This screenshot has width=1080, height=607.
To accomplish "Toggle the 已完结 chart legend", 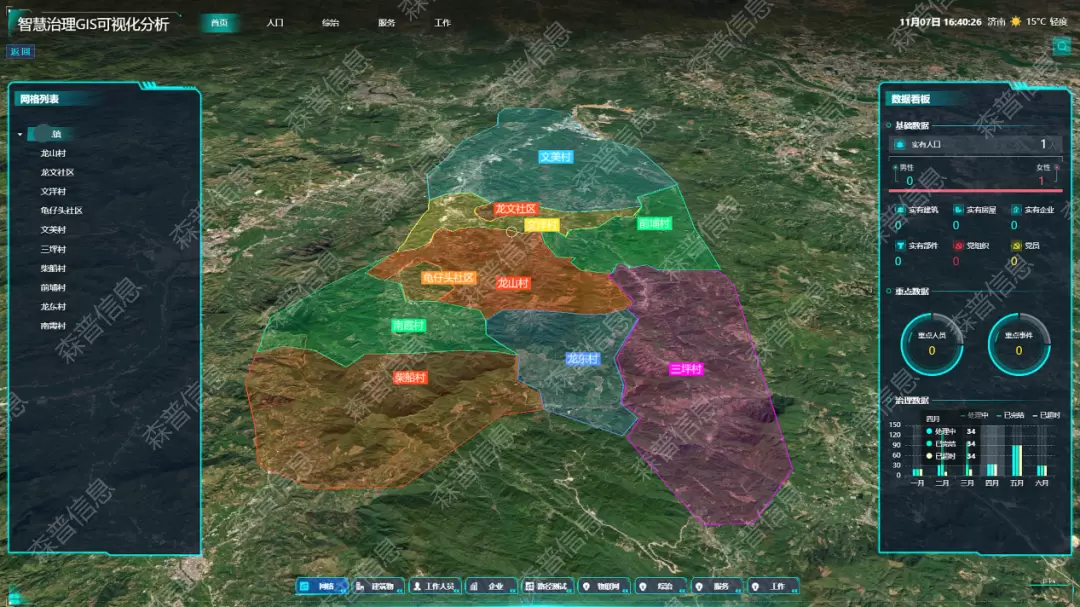I will pos(1010,415).
